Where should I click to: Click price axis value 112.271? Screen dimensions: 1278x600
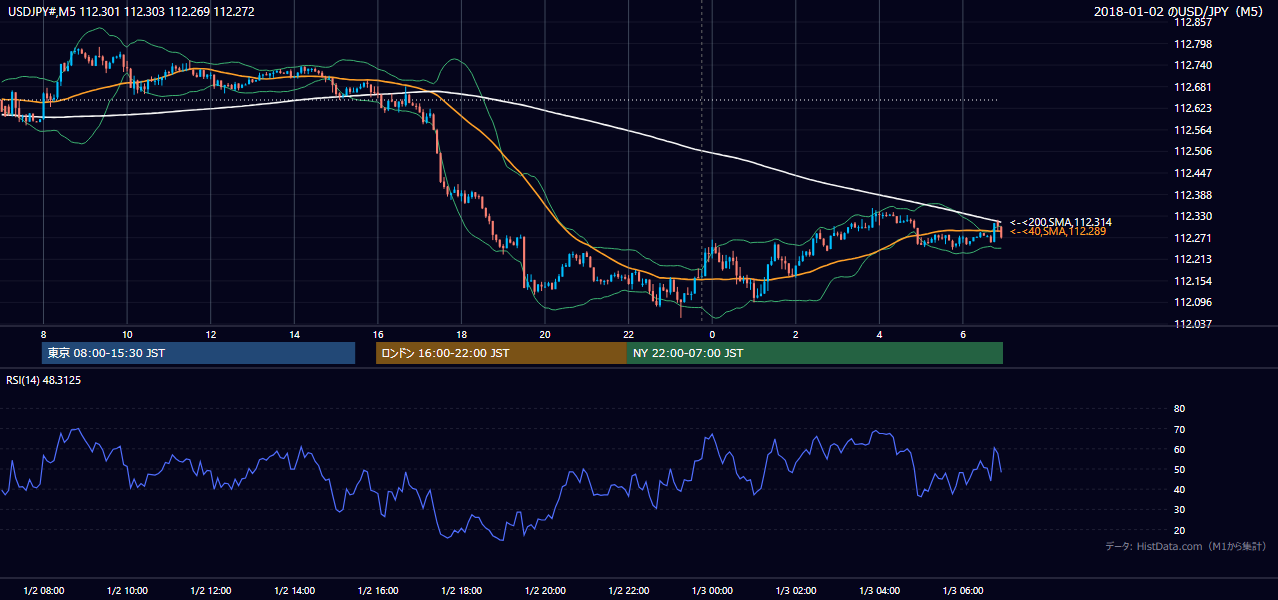[1192, 238]
